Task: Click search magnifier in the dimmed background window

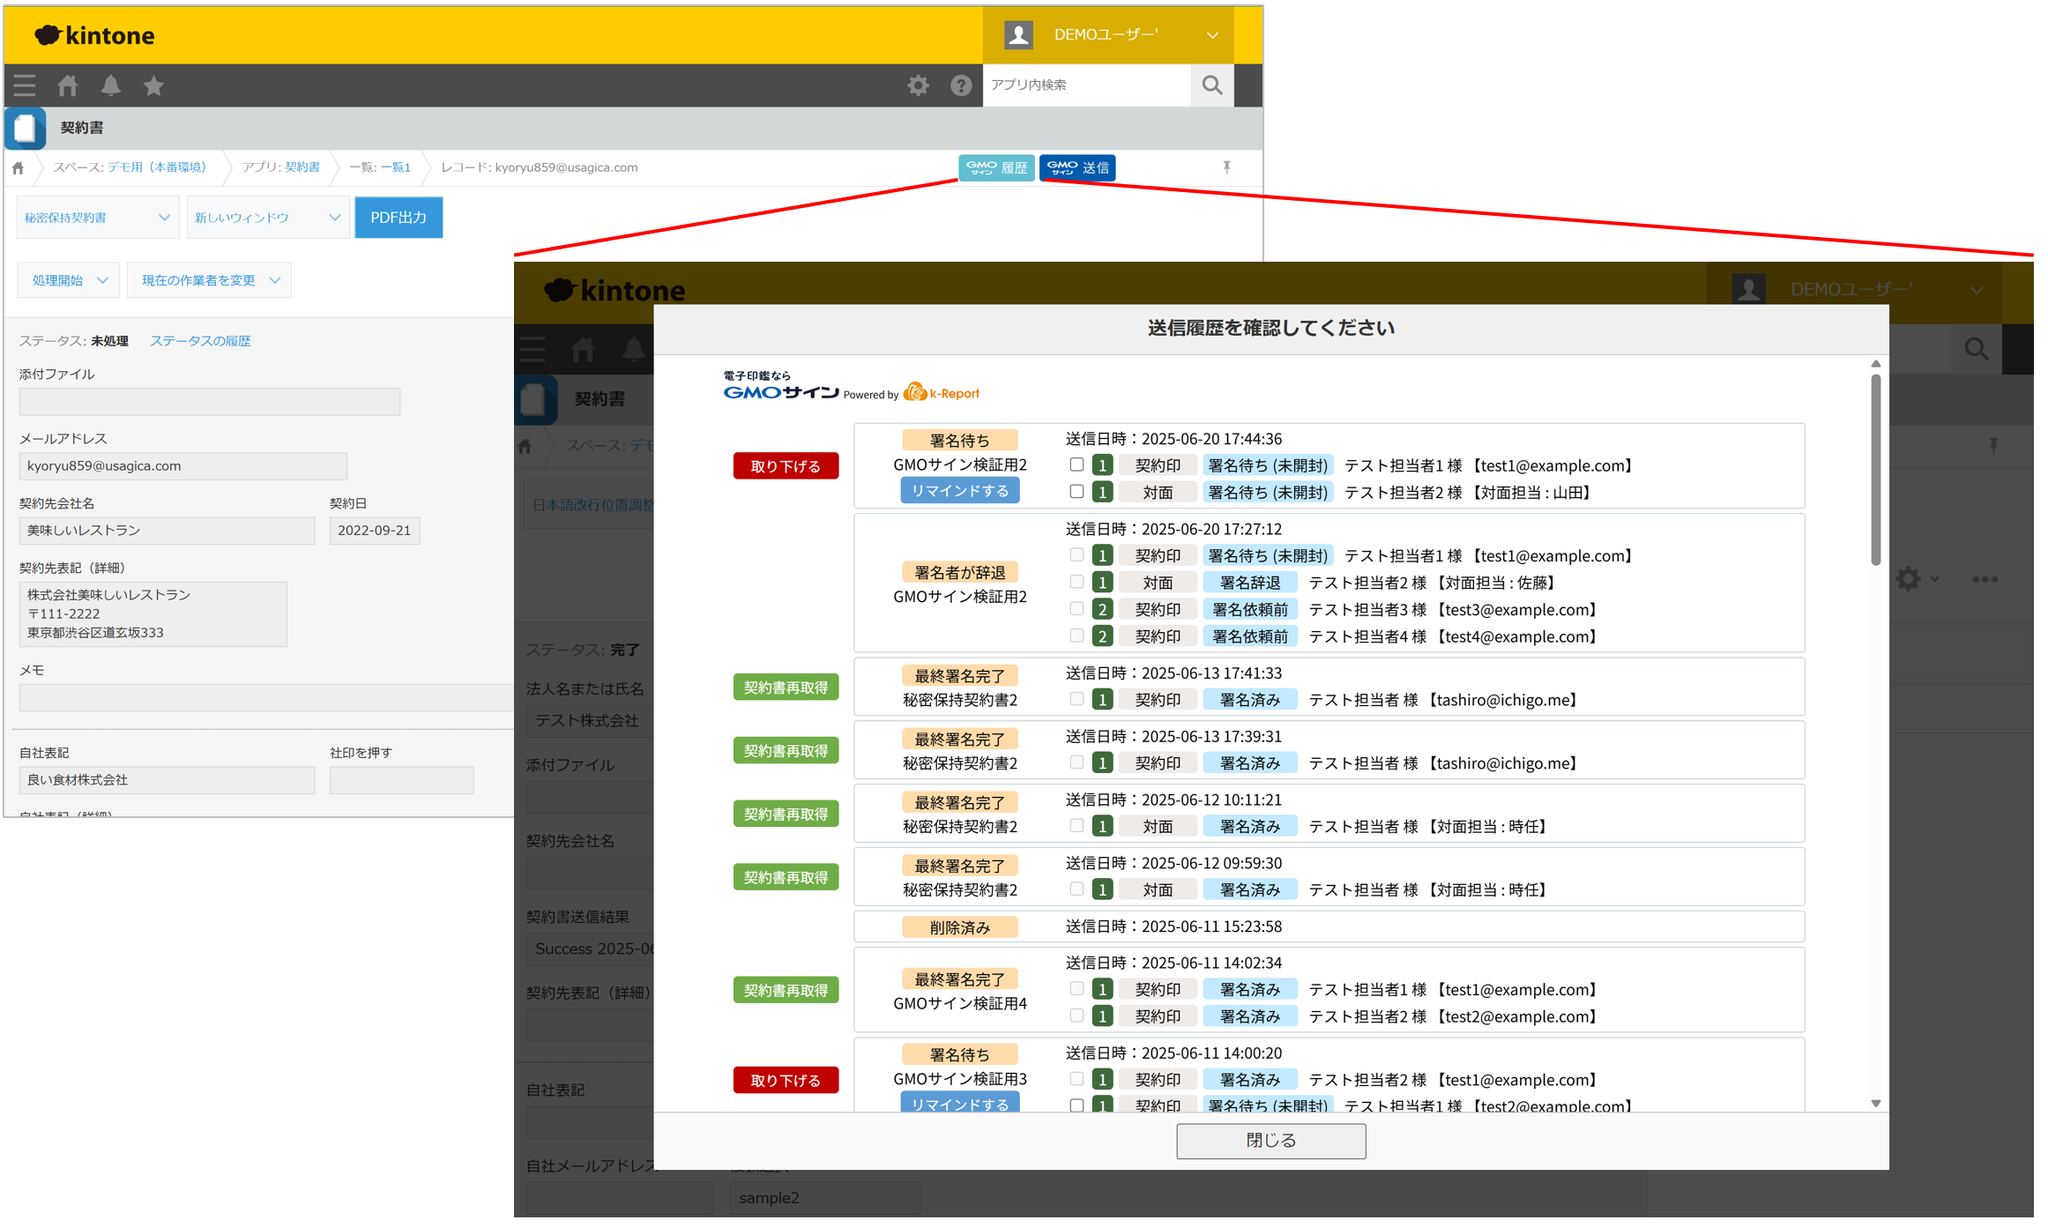Action: (1976, 349)
